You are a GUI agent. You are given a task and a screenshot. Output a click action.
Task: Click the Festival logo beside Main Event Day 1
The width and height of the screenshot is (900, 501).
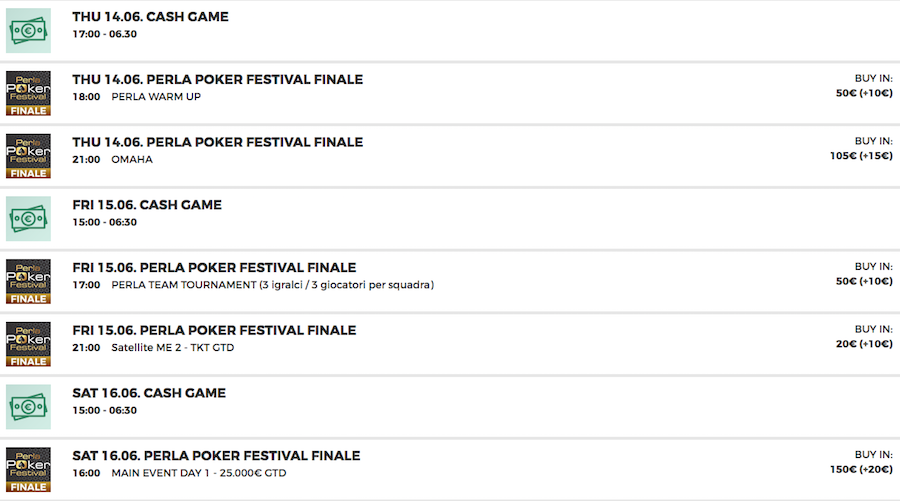click(28, 469)
